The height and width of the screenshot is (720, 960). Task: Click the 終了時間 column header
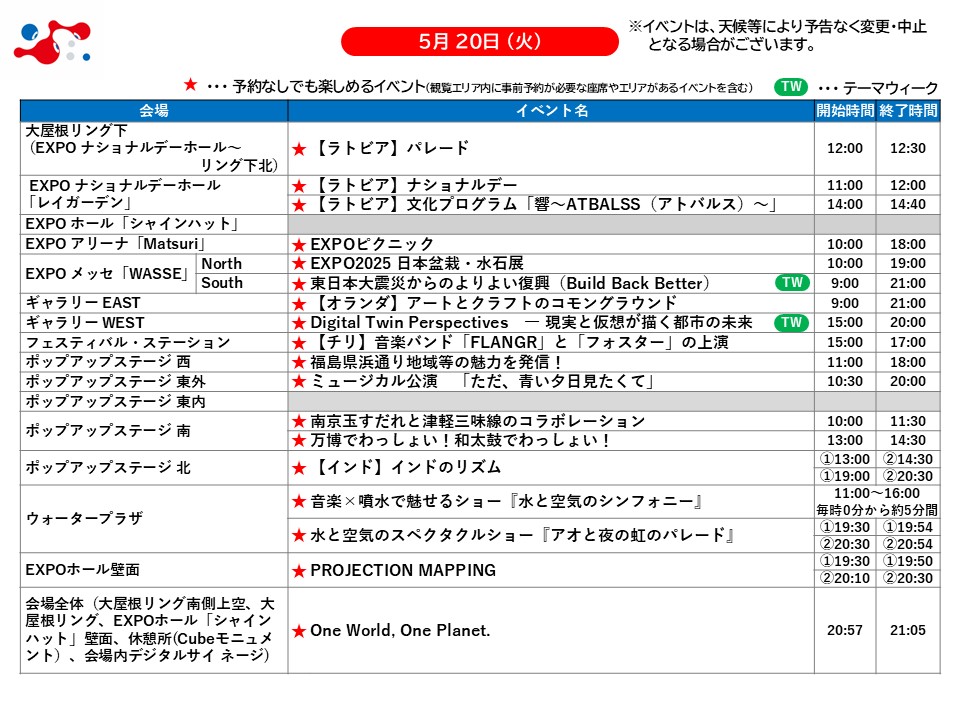[x=908, y=111]
